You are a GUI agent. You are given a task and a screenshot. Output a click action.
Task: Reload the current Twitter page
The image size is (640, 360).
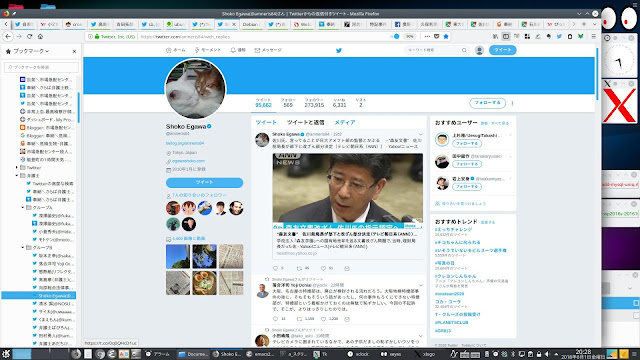coord(29,36)
